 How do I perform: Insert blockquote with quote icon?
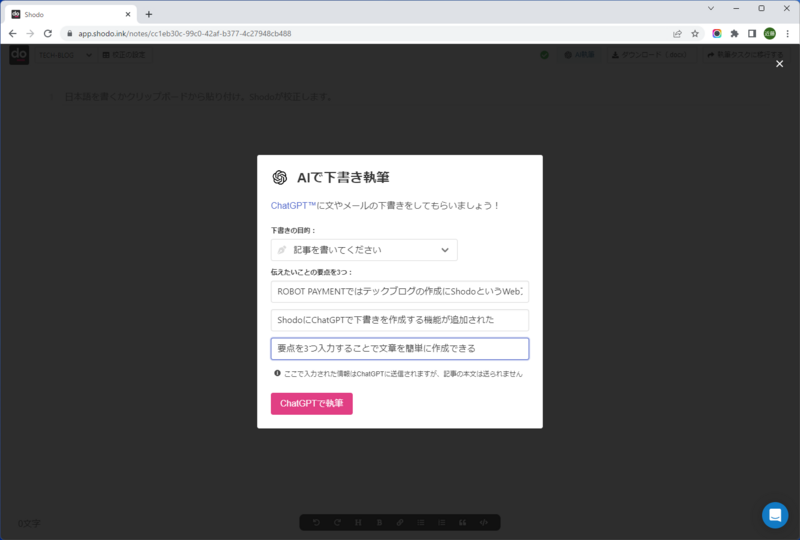(x=463, y=522)
